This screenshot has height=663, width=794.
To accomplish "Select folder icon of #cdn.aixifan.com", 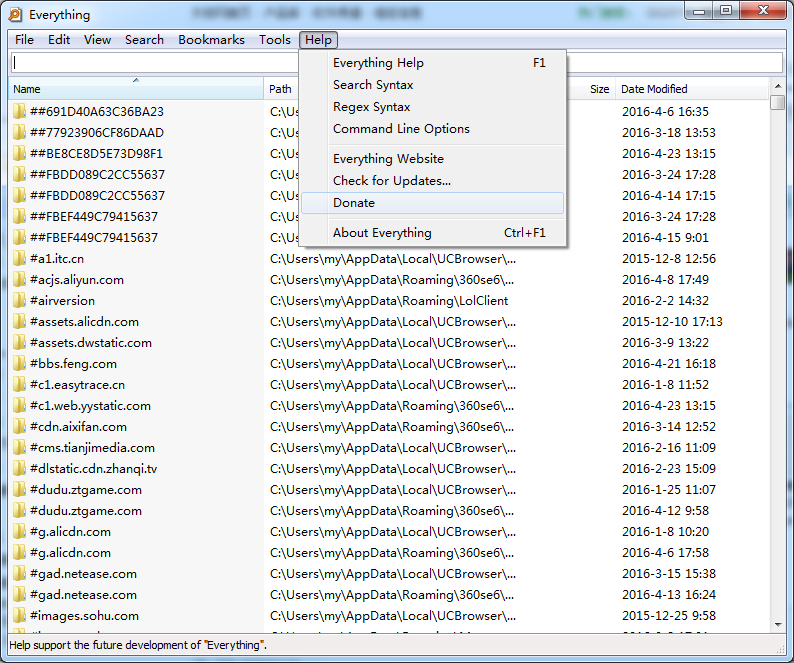I will click(19, 426).
